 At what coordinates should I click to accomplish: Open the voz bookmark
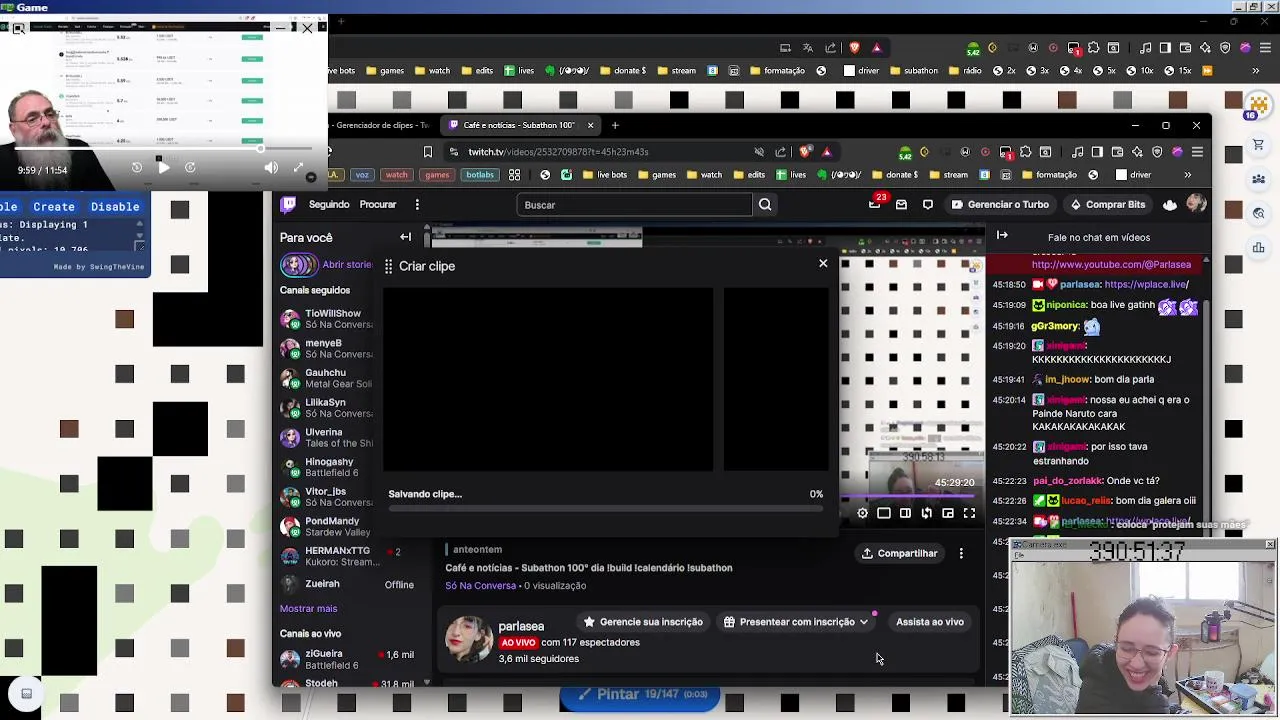pos(362,175)
